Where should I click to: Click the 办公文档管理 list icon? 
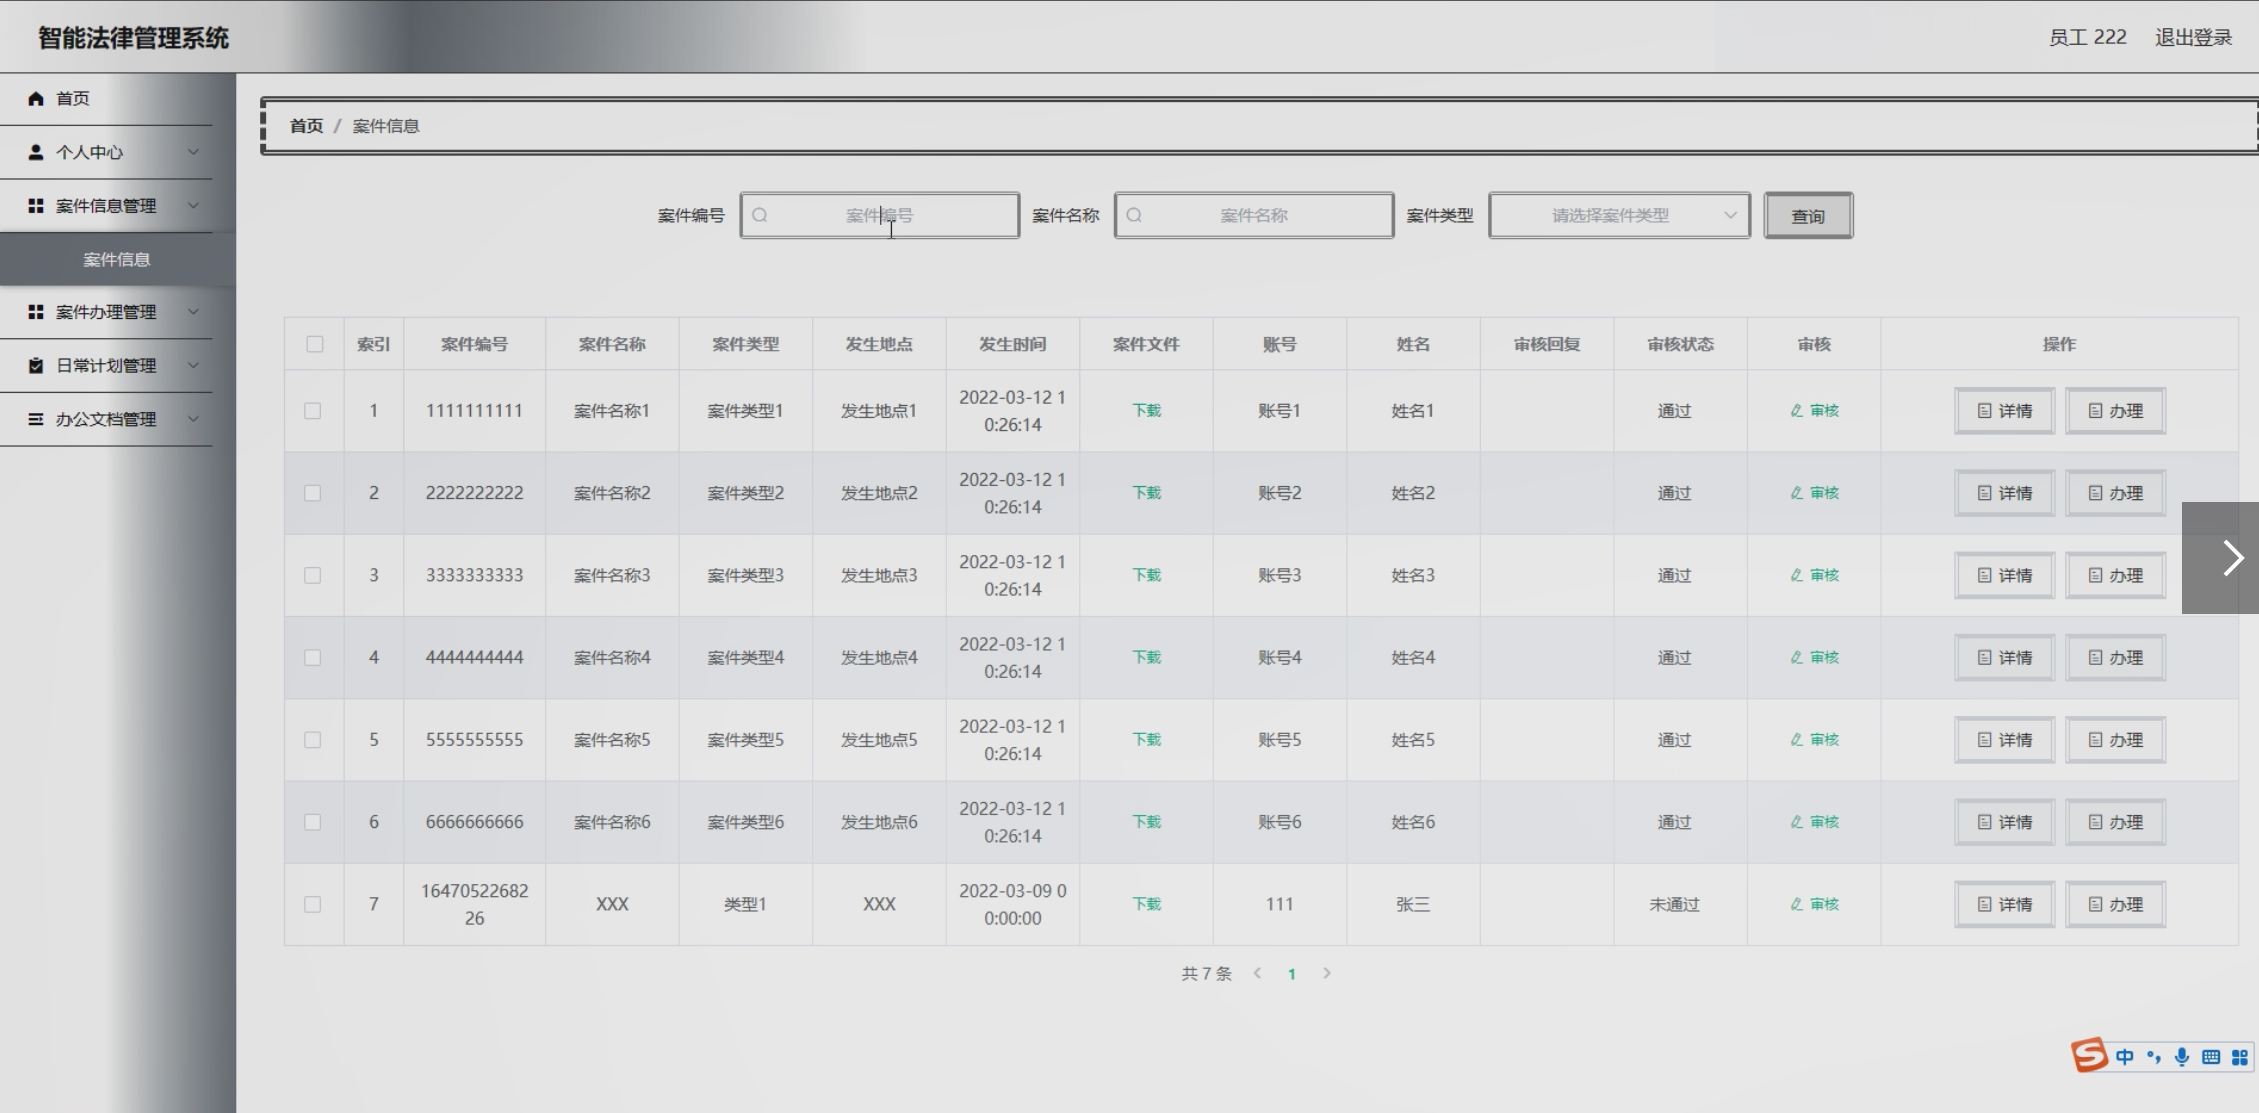[x=36, y=419]
